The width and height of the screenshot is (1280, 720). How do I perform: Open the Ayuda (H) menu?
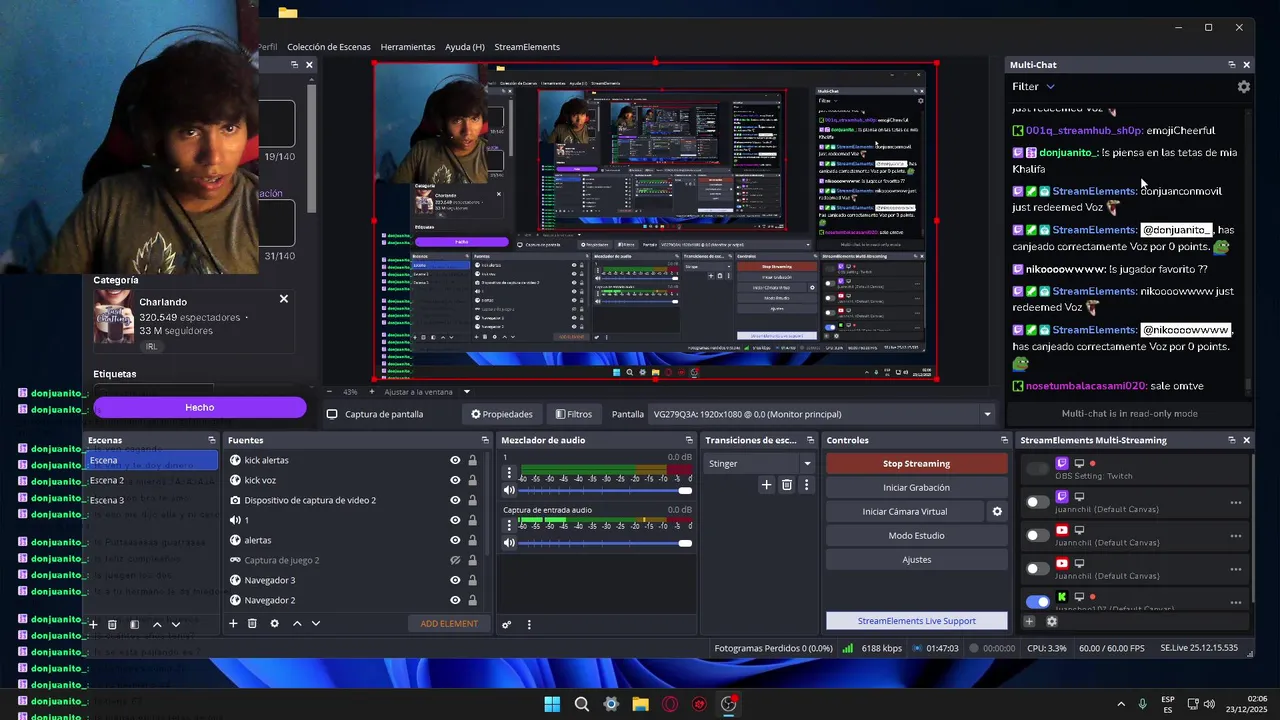point(465,47)
